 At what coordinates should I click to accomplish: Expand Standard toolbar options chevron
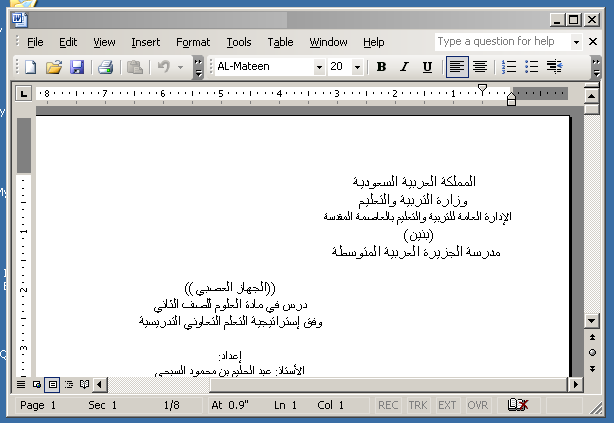pyautogui.click(x=199, y=67)
